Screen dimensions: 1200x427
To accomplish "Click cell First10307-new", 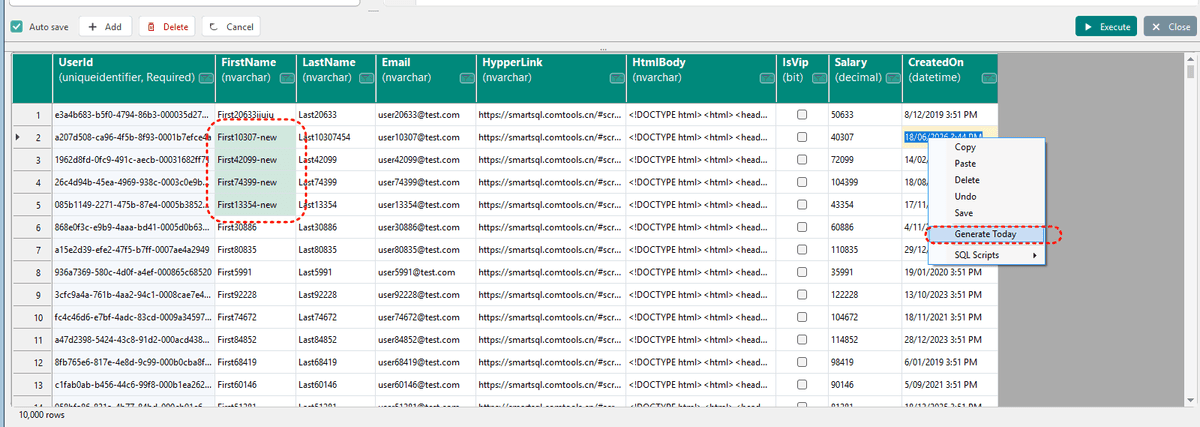I will (255, 137).
